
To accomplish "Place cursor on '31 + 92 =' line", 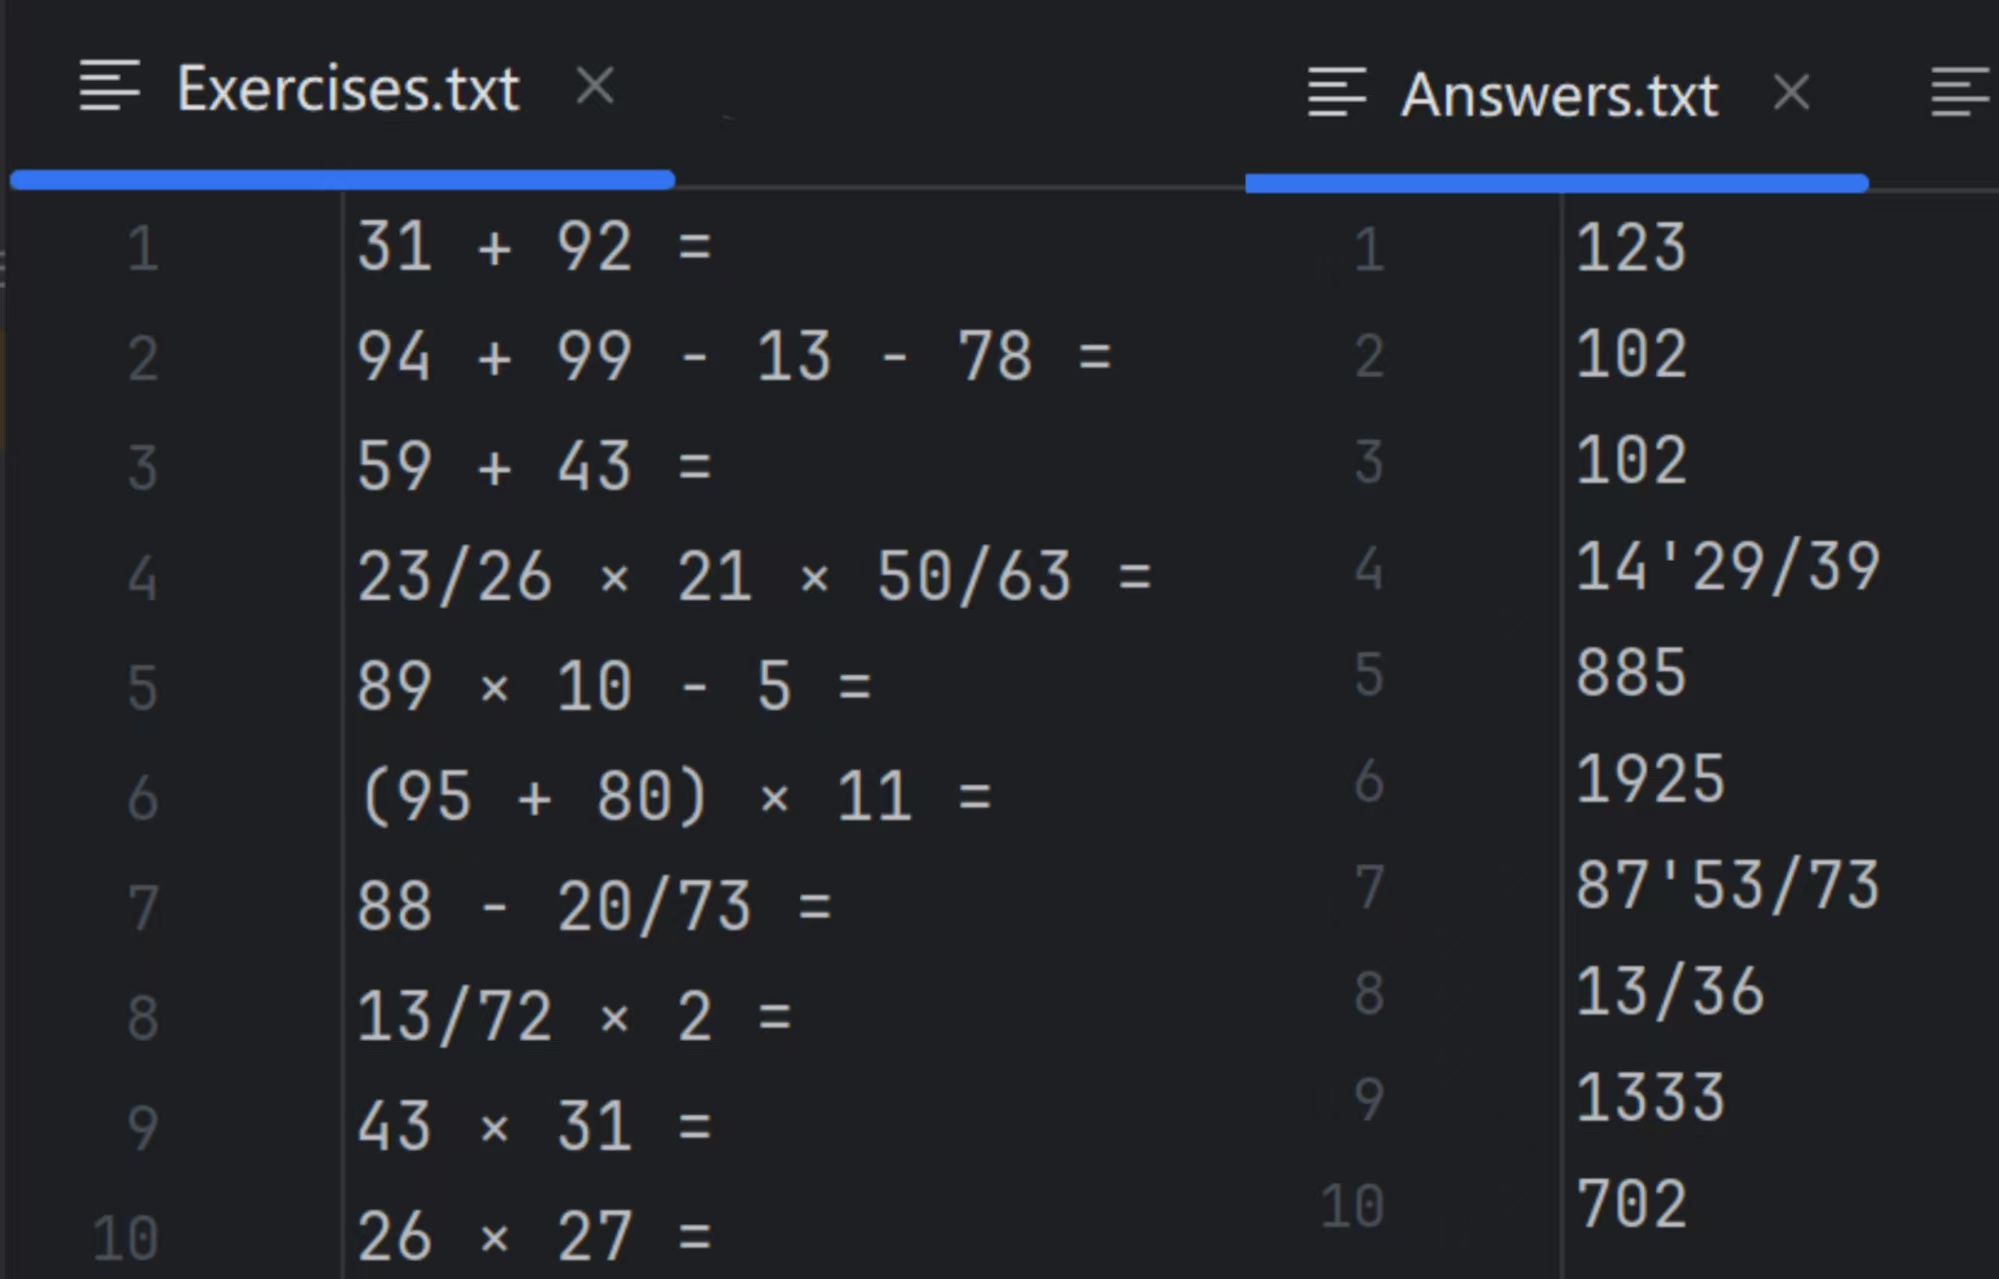I will [x=533, y=247].
